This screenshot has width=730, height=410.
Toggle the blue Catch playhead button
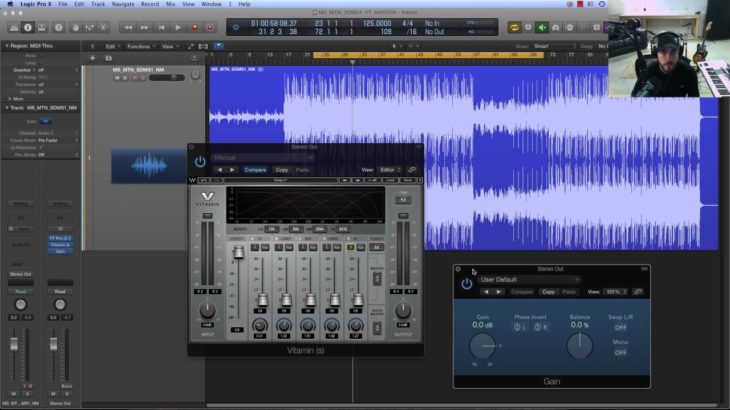[x=218, y=46]
